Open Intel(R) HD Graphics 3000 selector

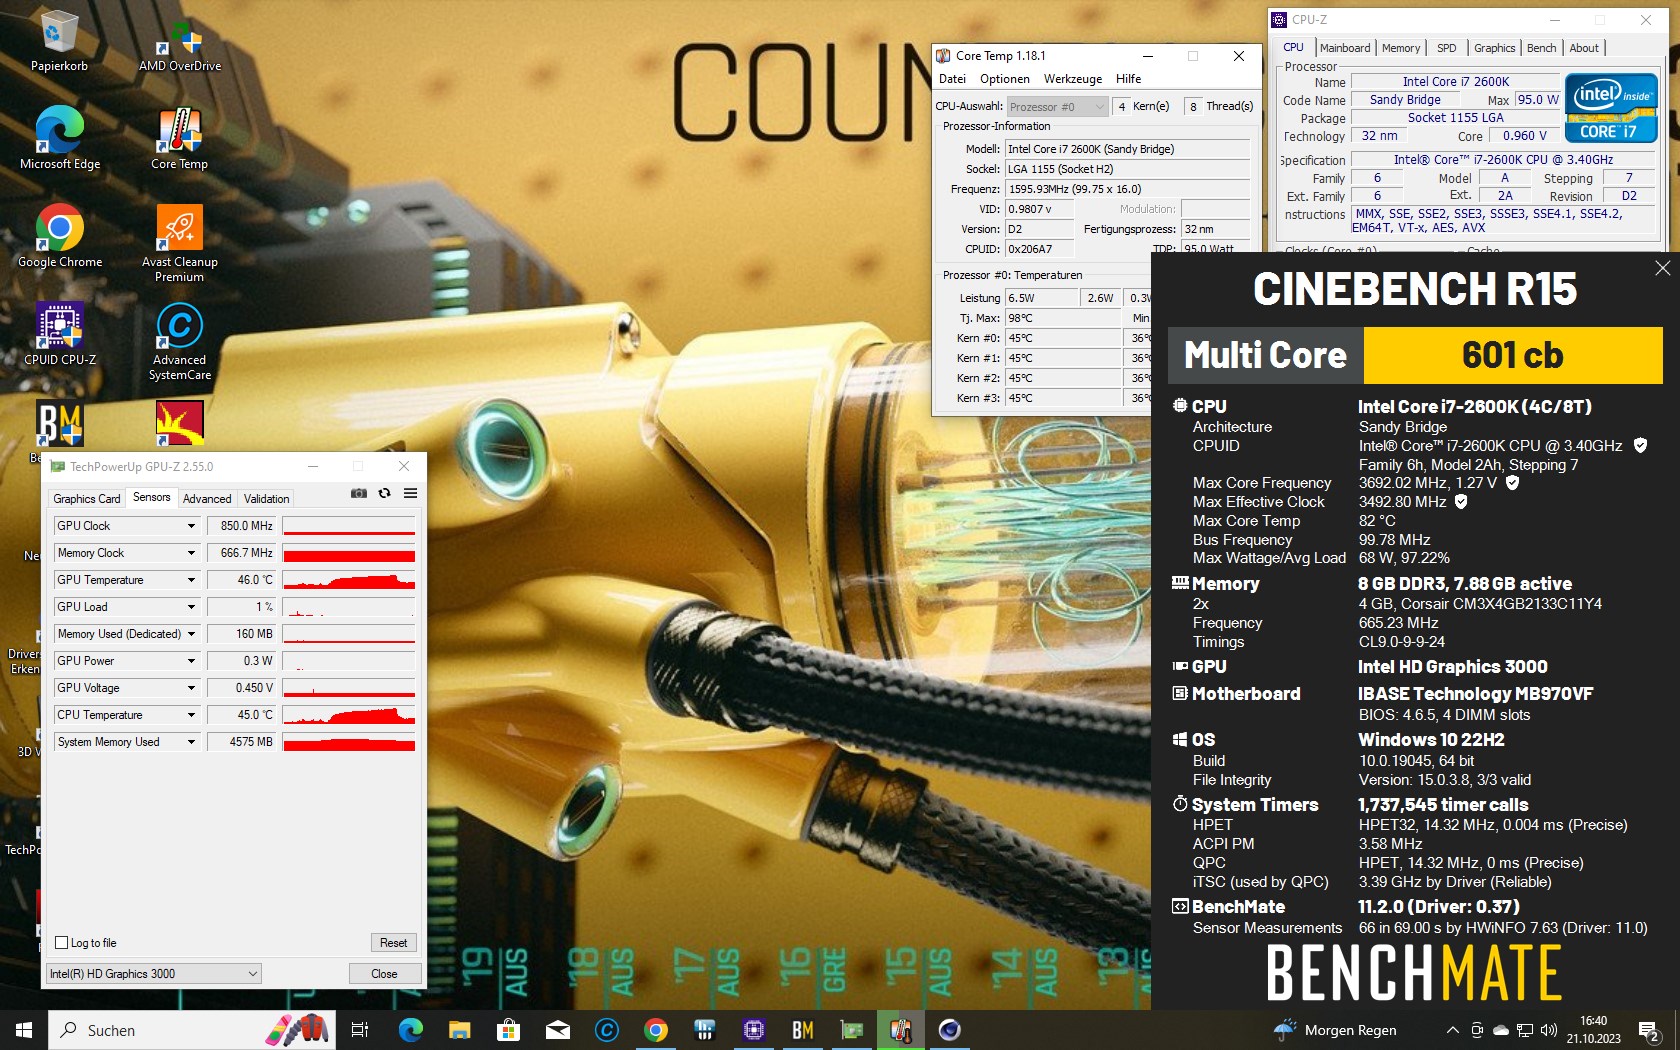point(154,973)
